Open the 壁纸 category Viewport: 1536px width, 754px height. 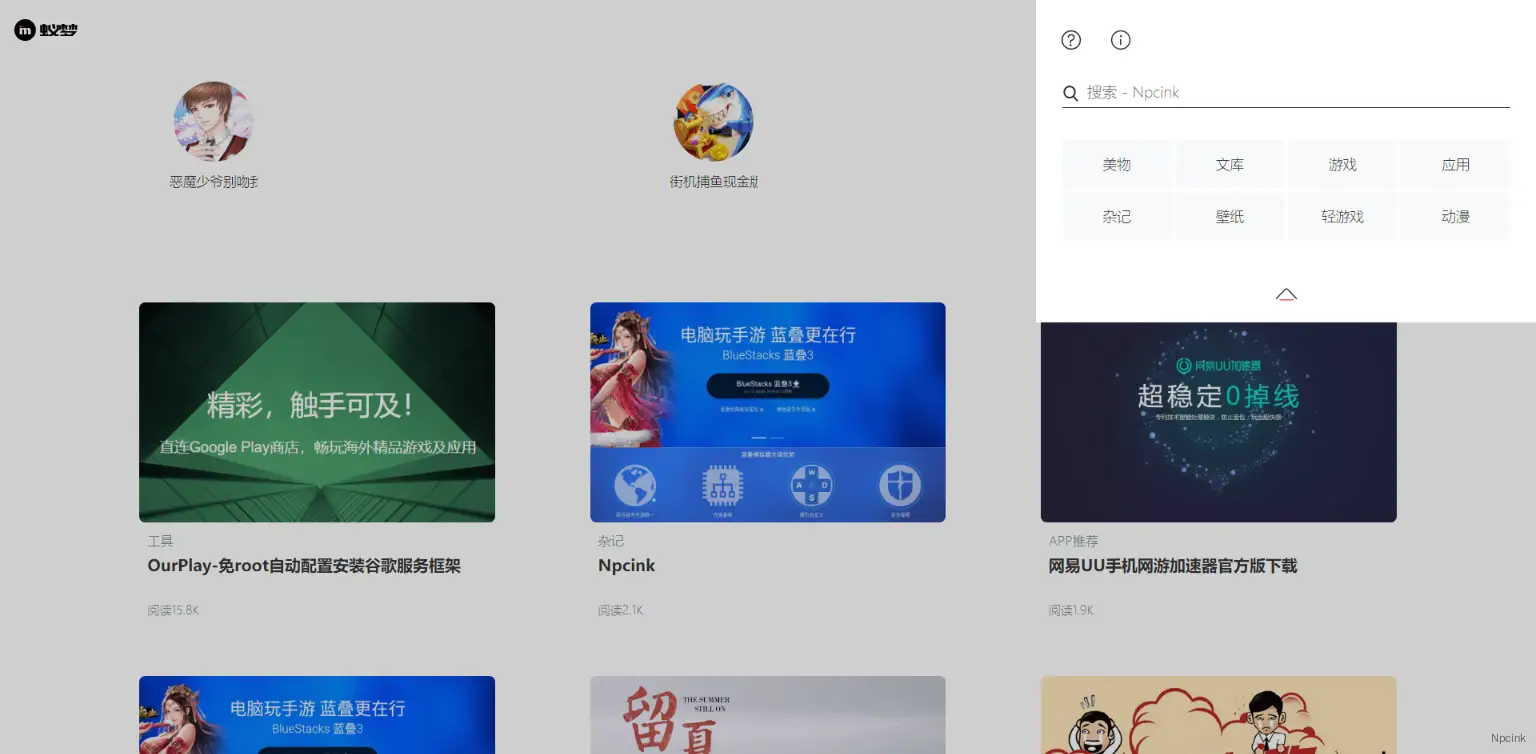(x=1229, y=216)
